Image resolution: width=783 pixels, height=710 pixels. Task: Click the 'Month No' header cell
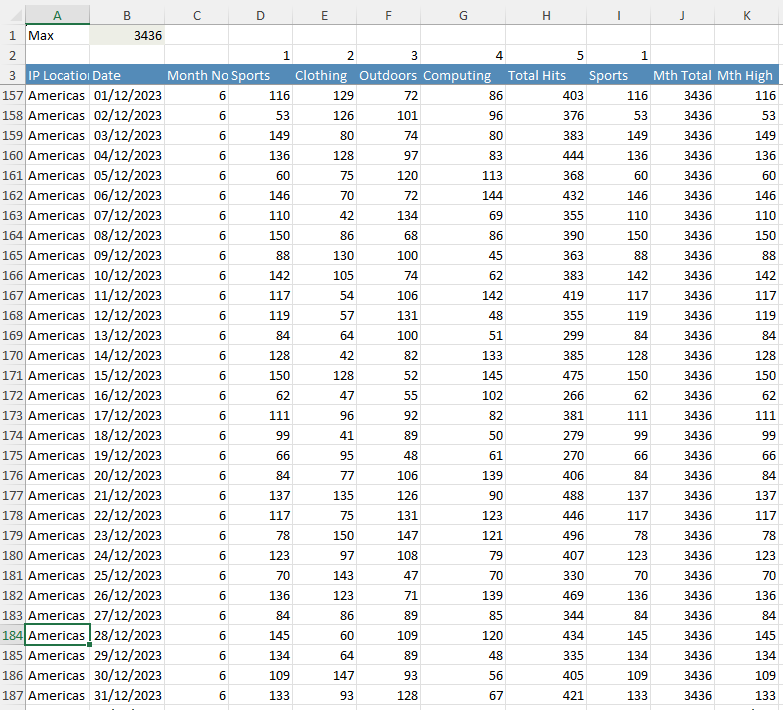click(197, 75)
